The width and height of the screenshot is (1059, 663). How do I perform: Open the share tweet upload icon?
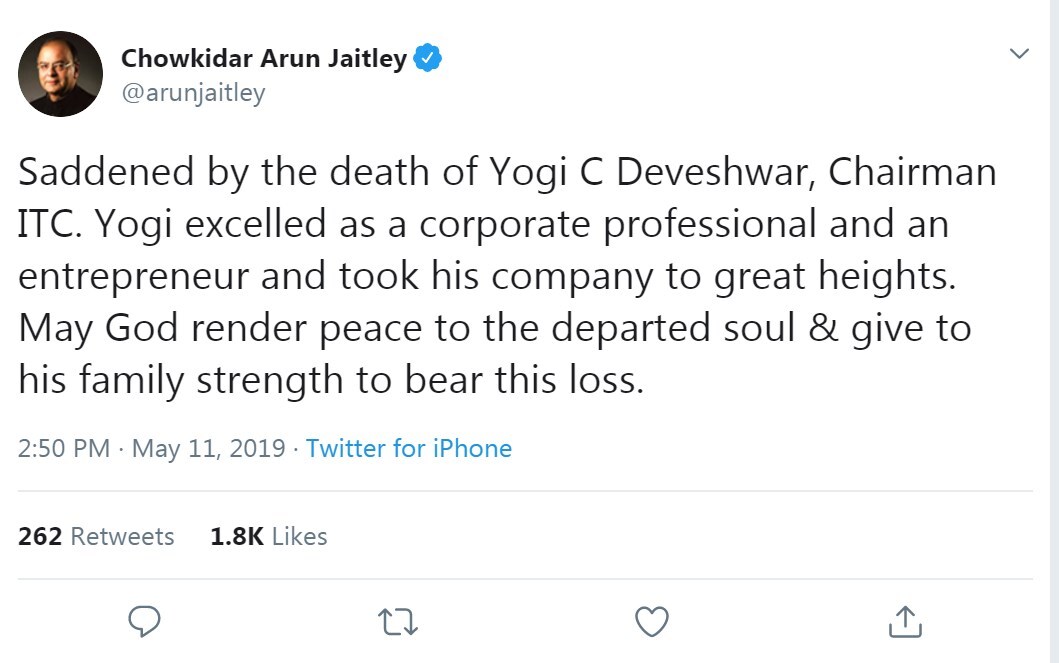pyautogui.click(x=905, y=621)
